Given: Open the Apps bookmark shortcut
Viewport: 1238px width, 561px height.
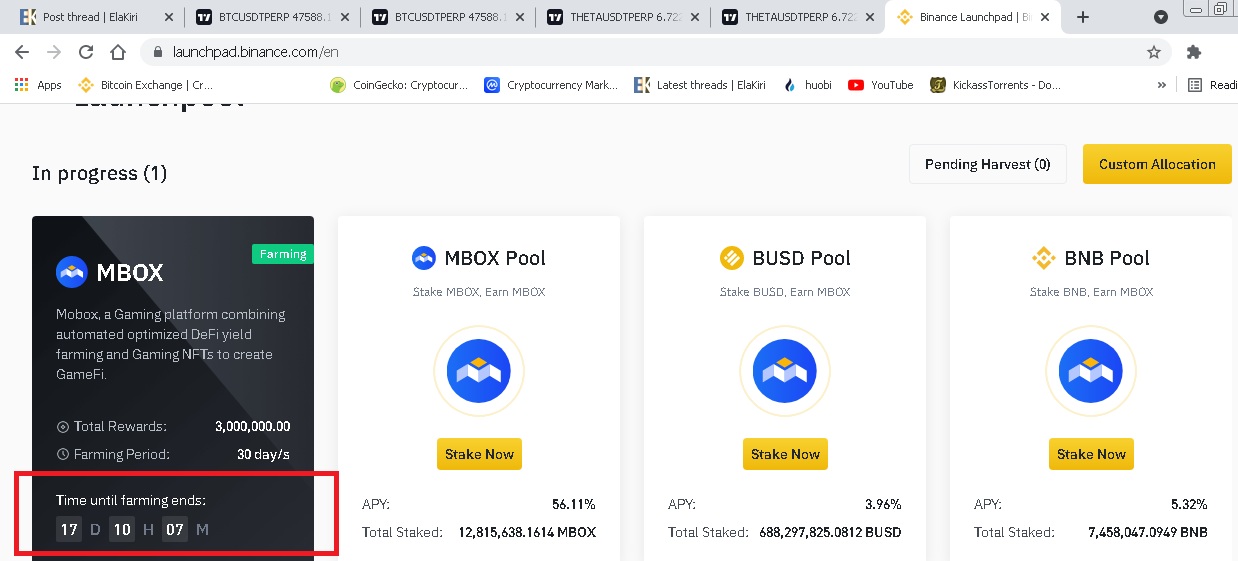Looking at the screenshot, I should point(38,85).
